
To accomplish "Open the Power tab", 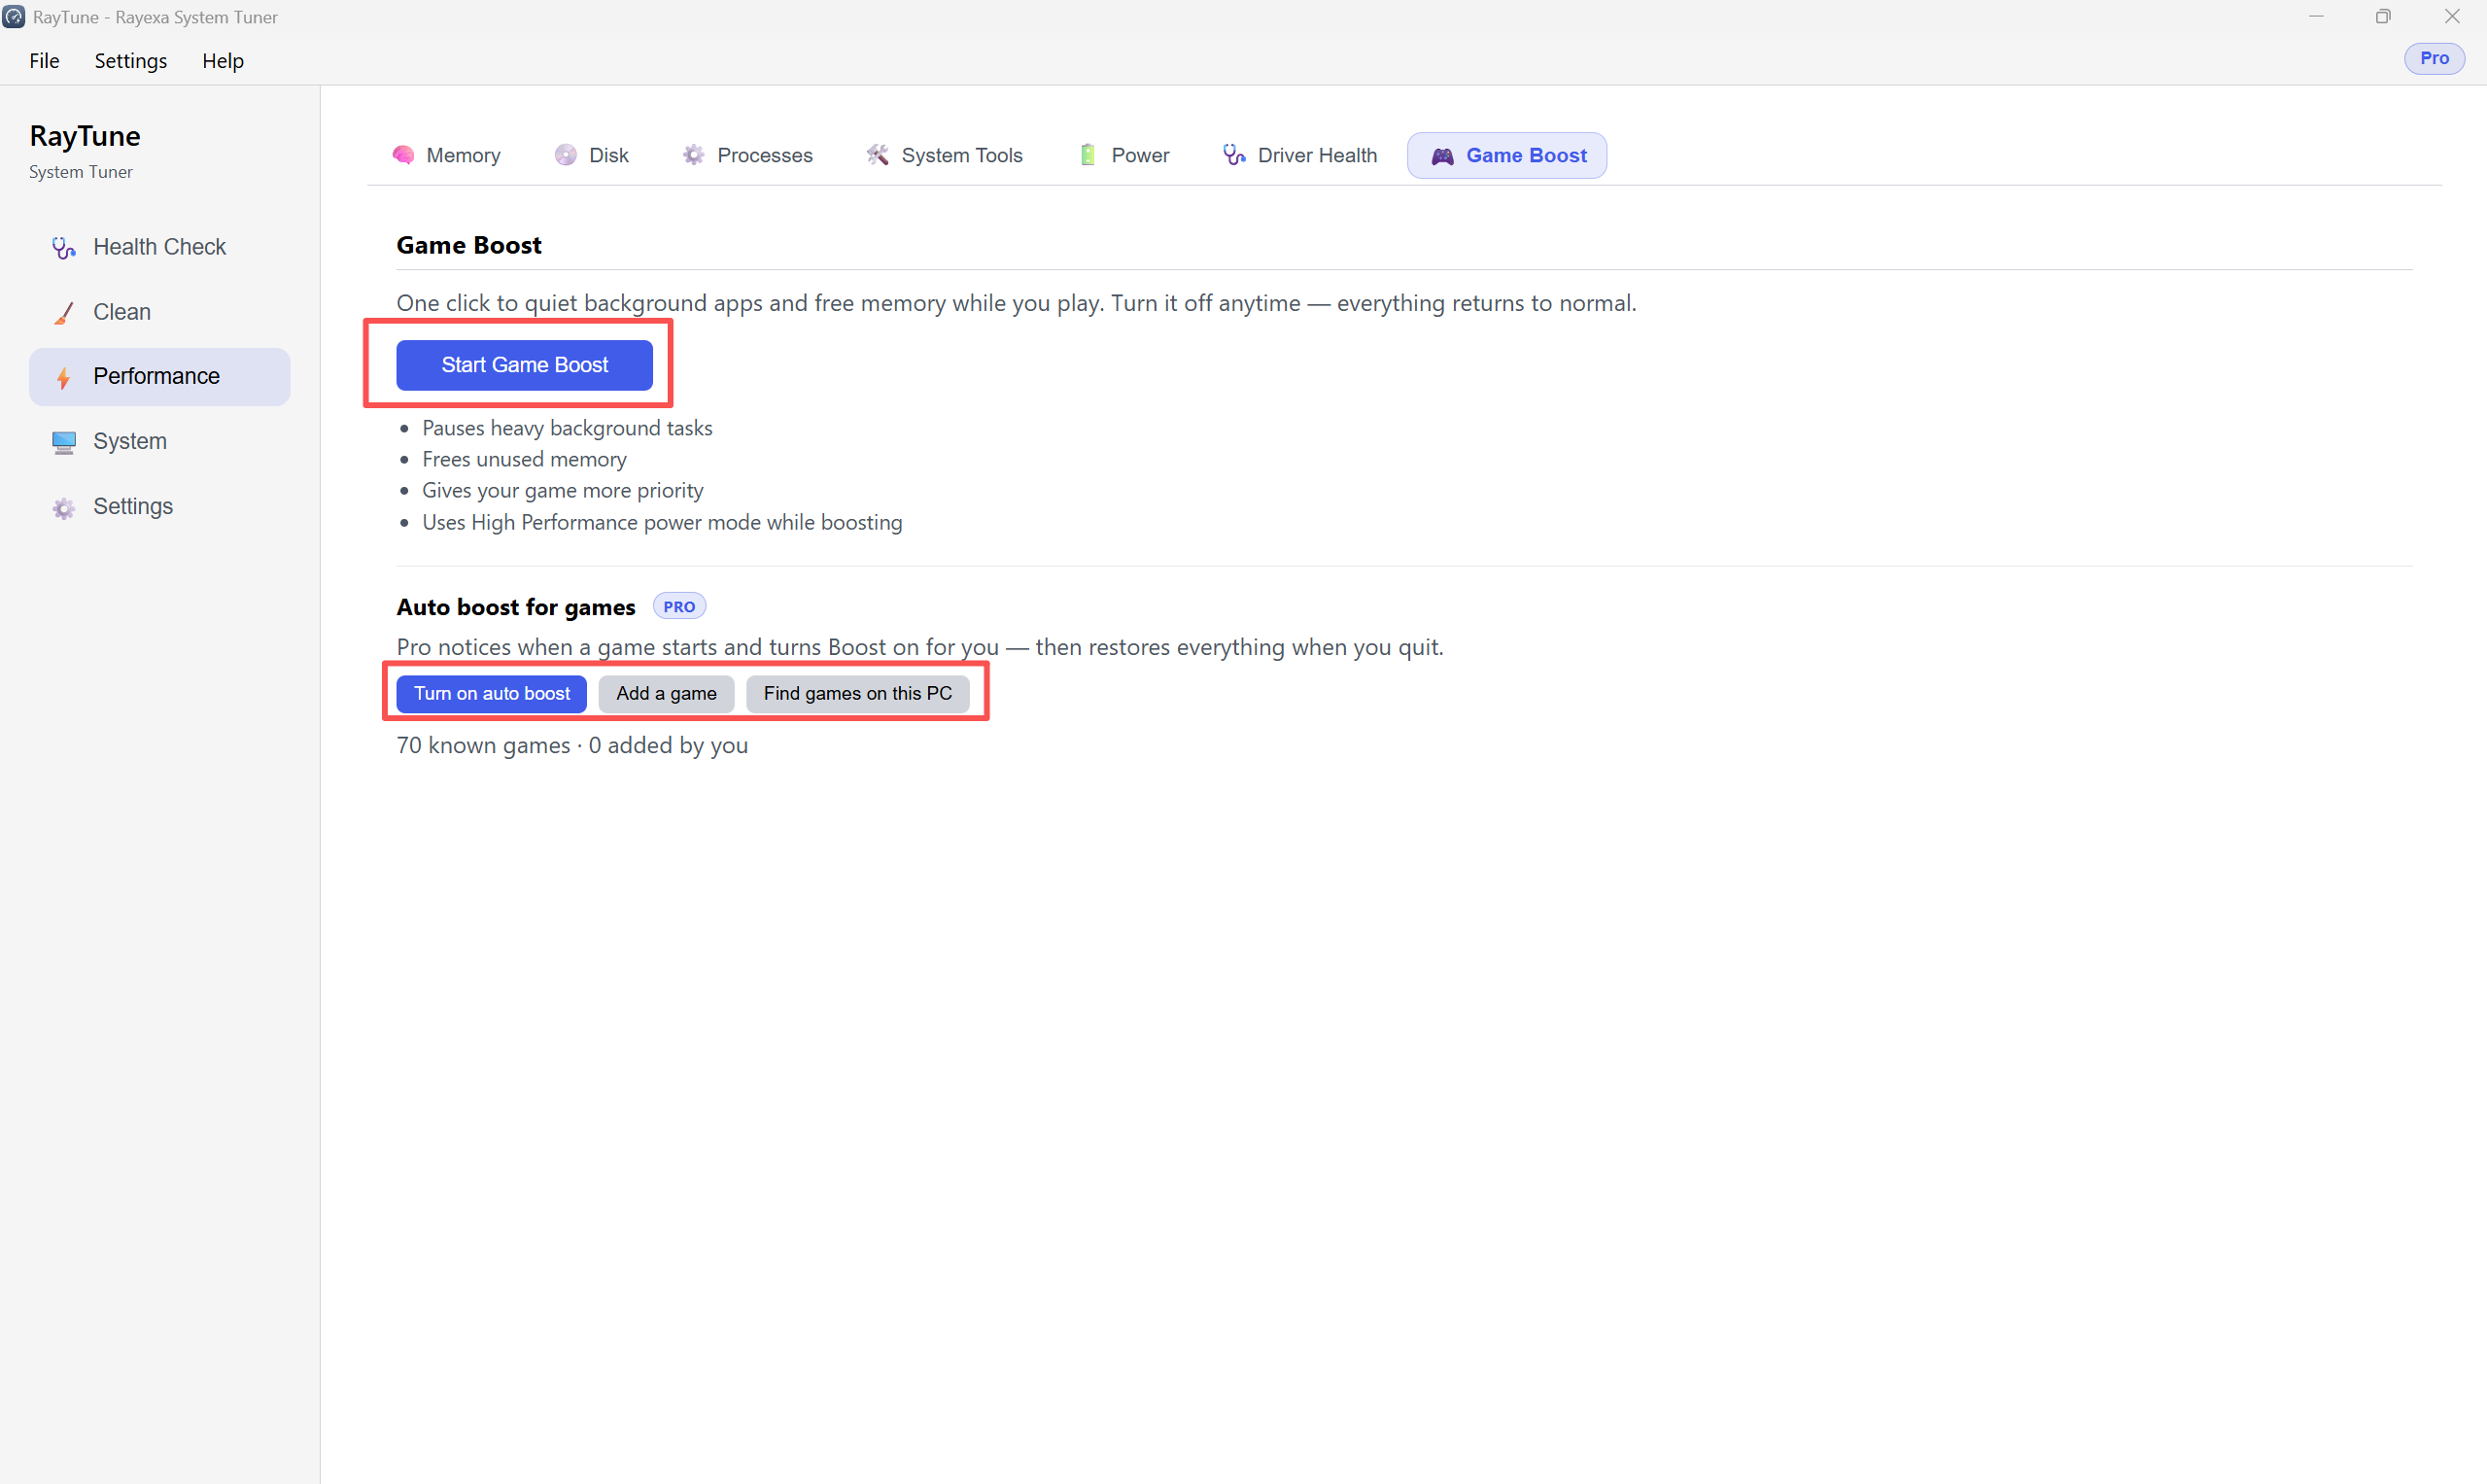I will (x=1125, y=155).
